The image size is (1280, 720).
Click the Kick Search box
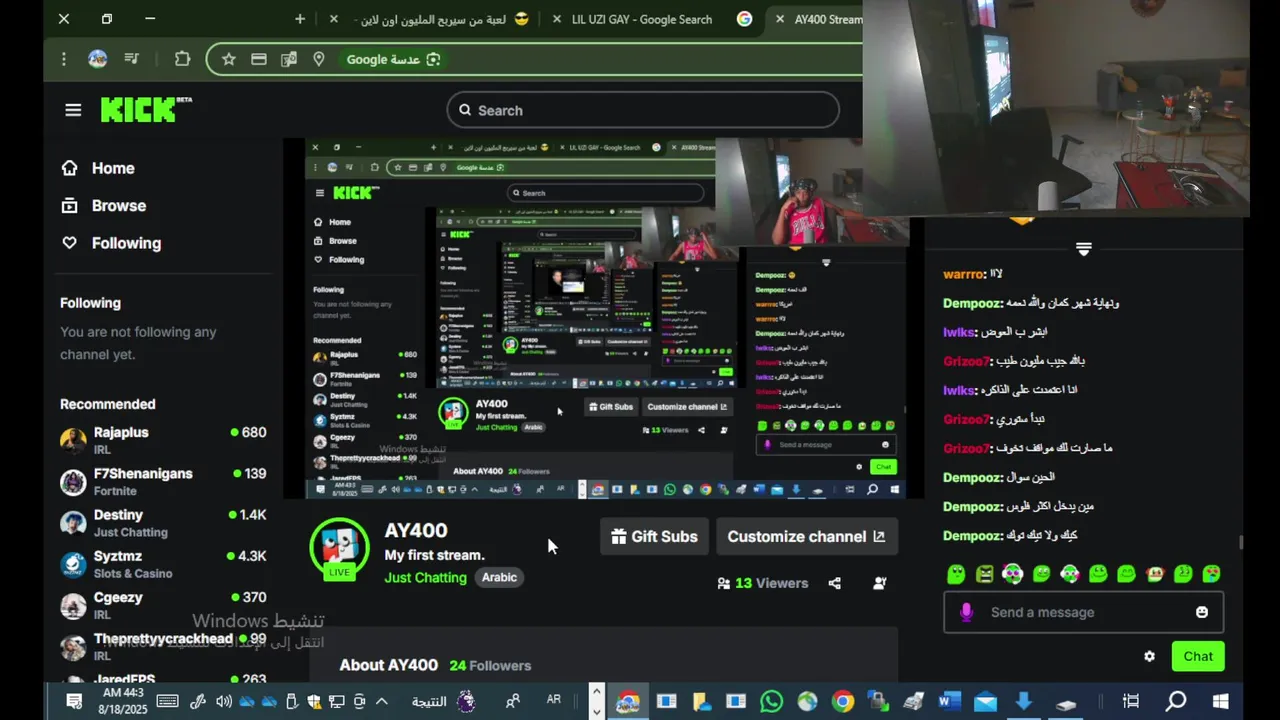(x=643, y=110)
